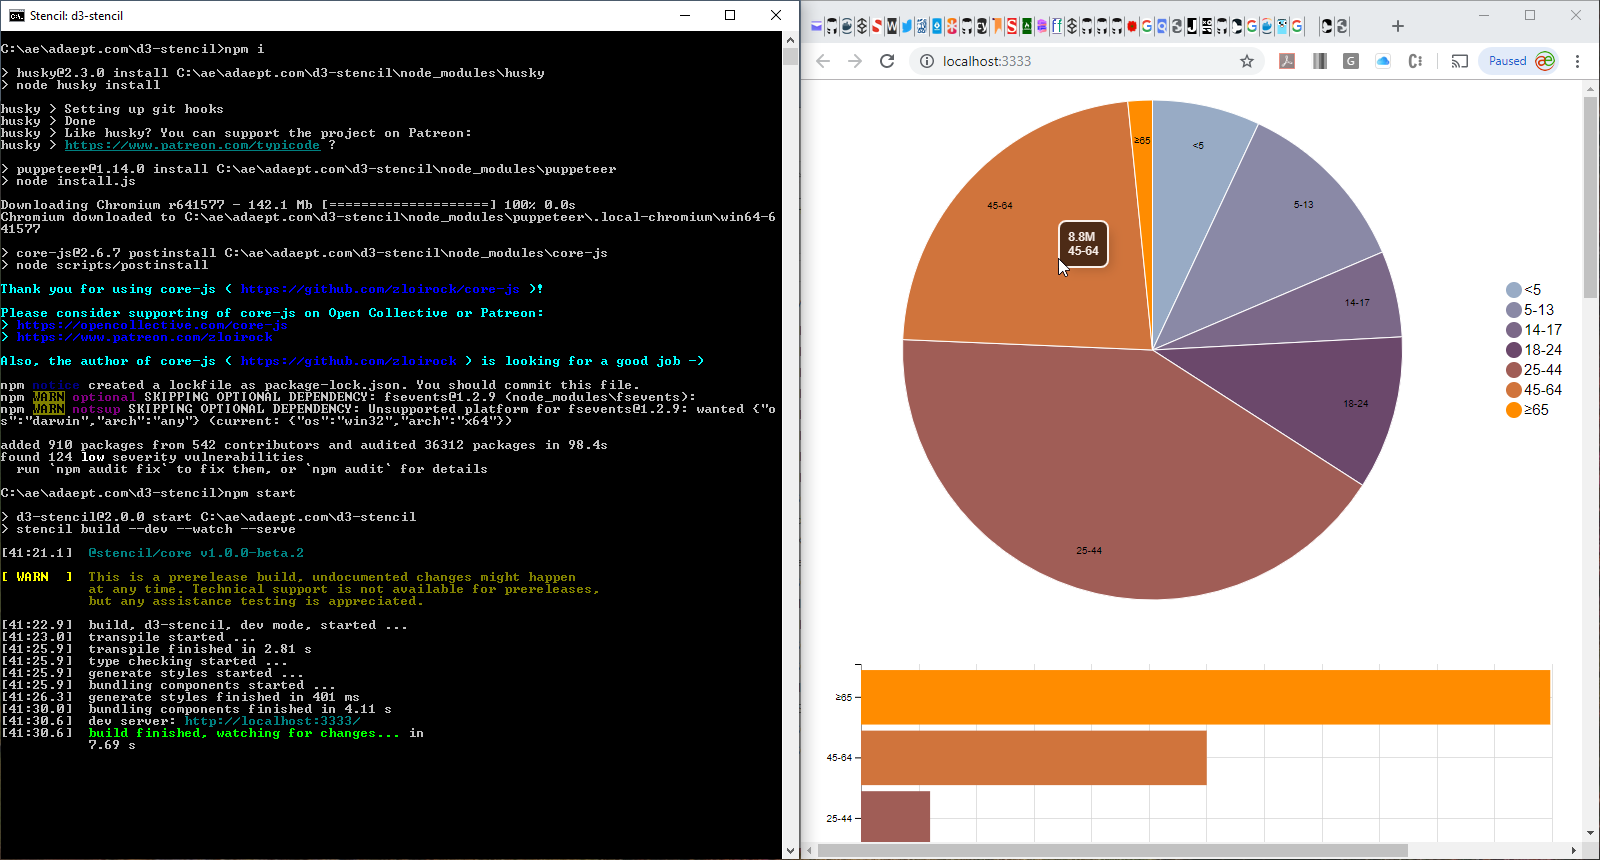Click the browser vertical scrollbar thumb

tap(1590, 198)
